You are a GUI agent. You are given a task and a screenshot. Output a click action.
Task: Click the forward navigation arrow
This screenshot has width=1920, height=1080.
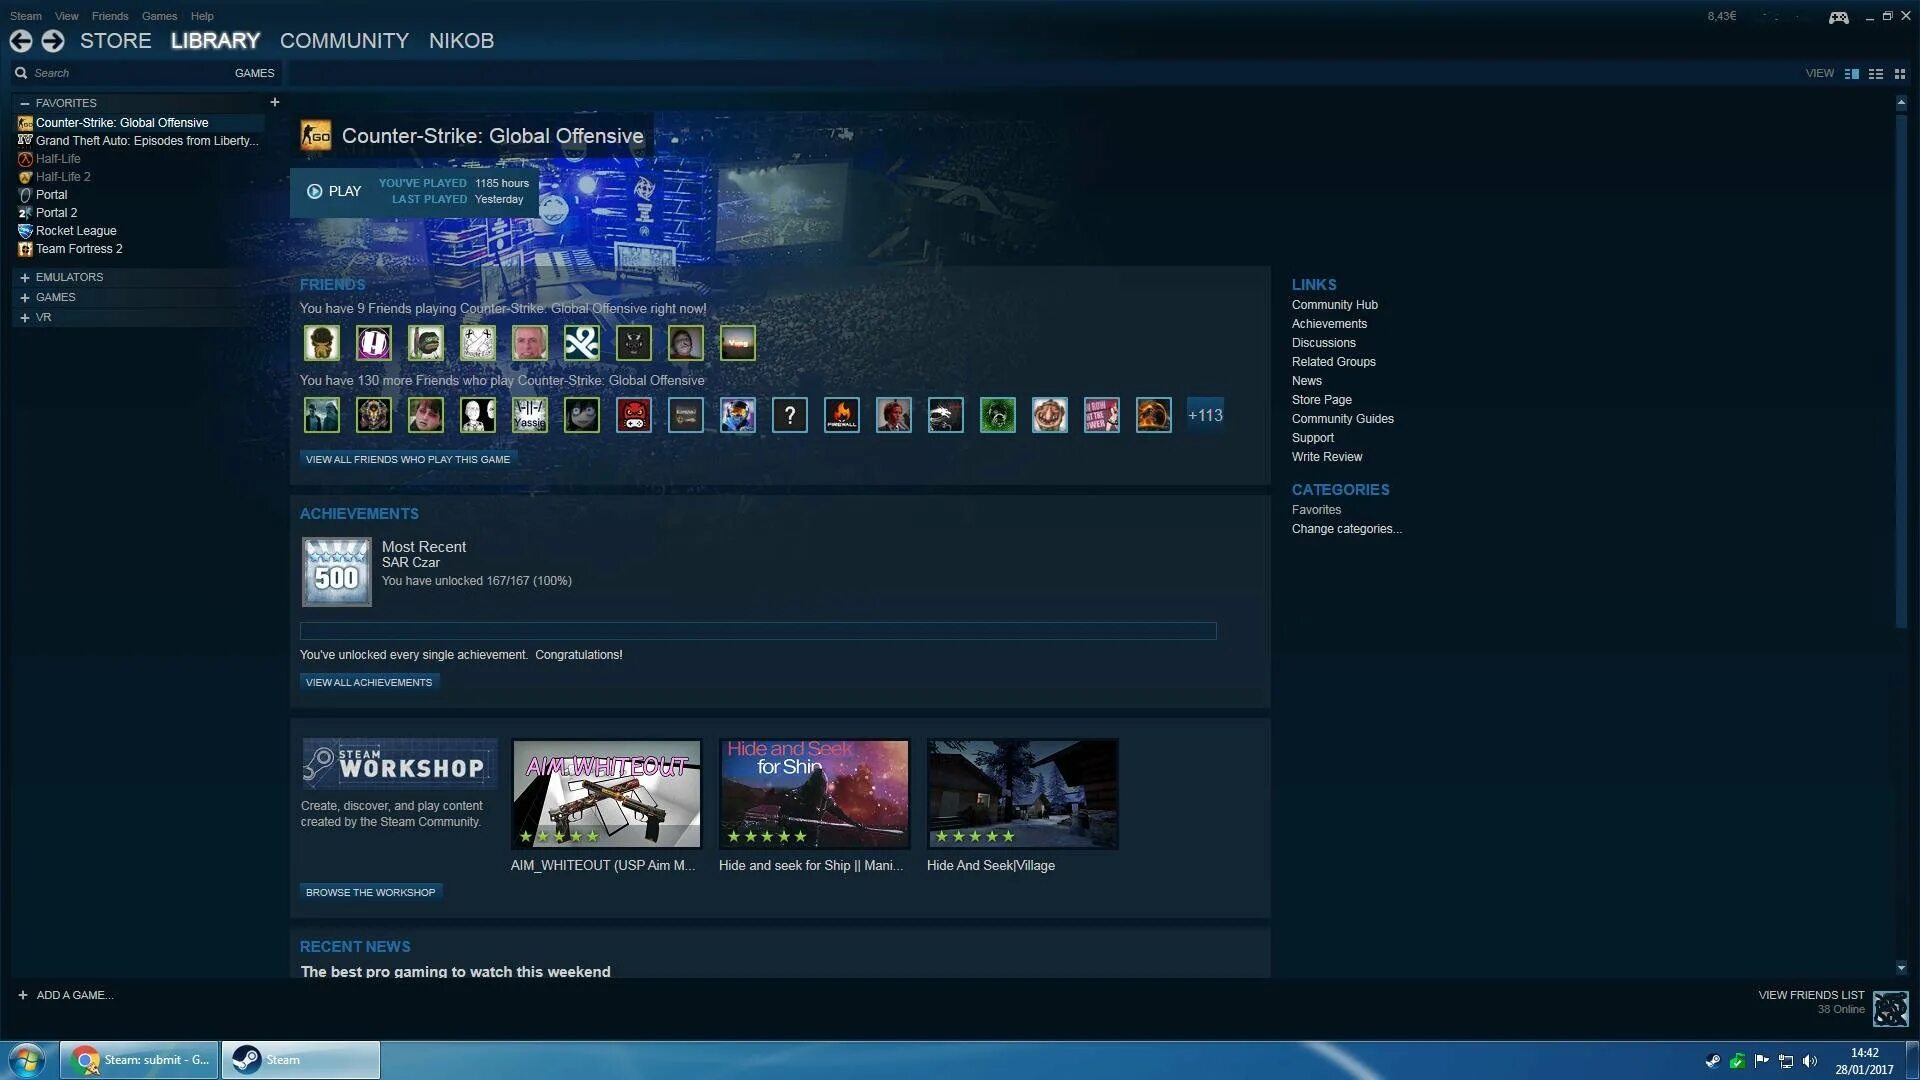[53, 41]
